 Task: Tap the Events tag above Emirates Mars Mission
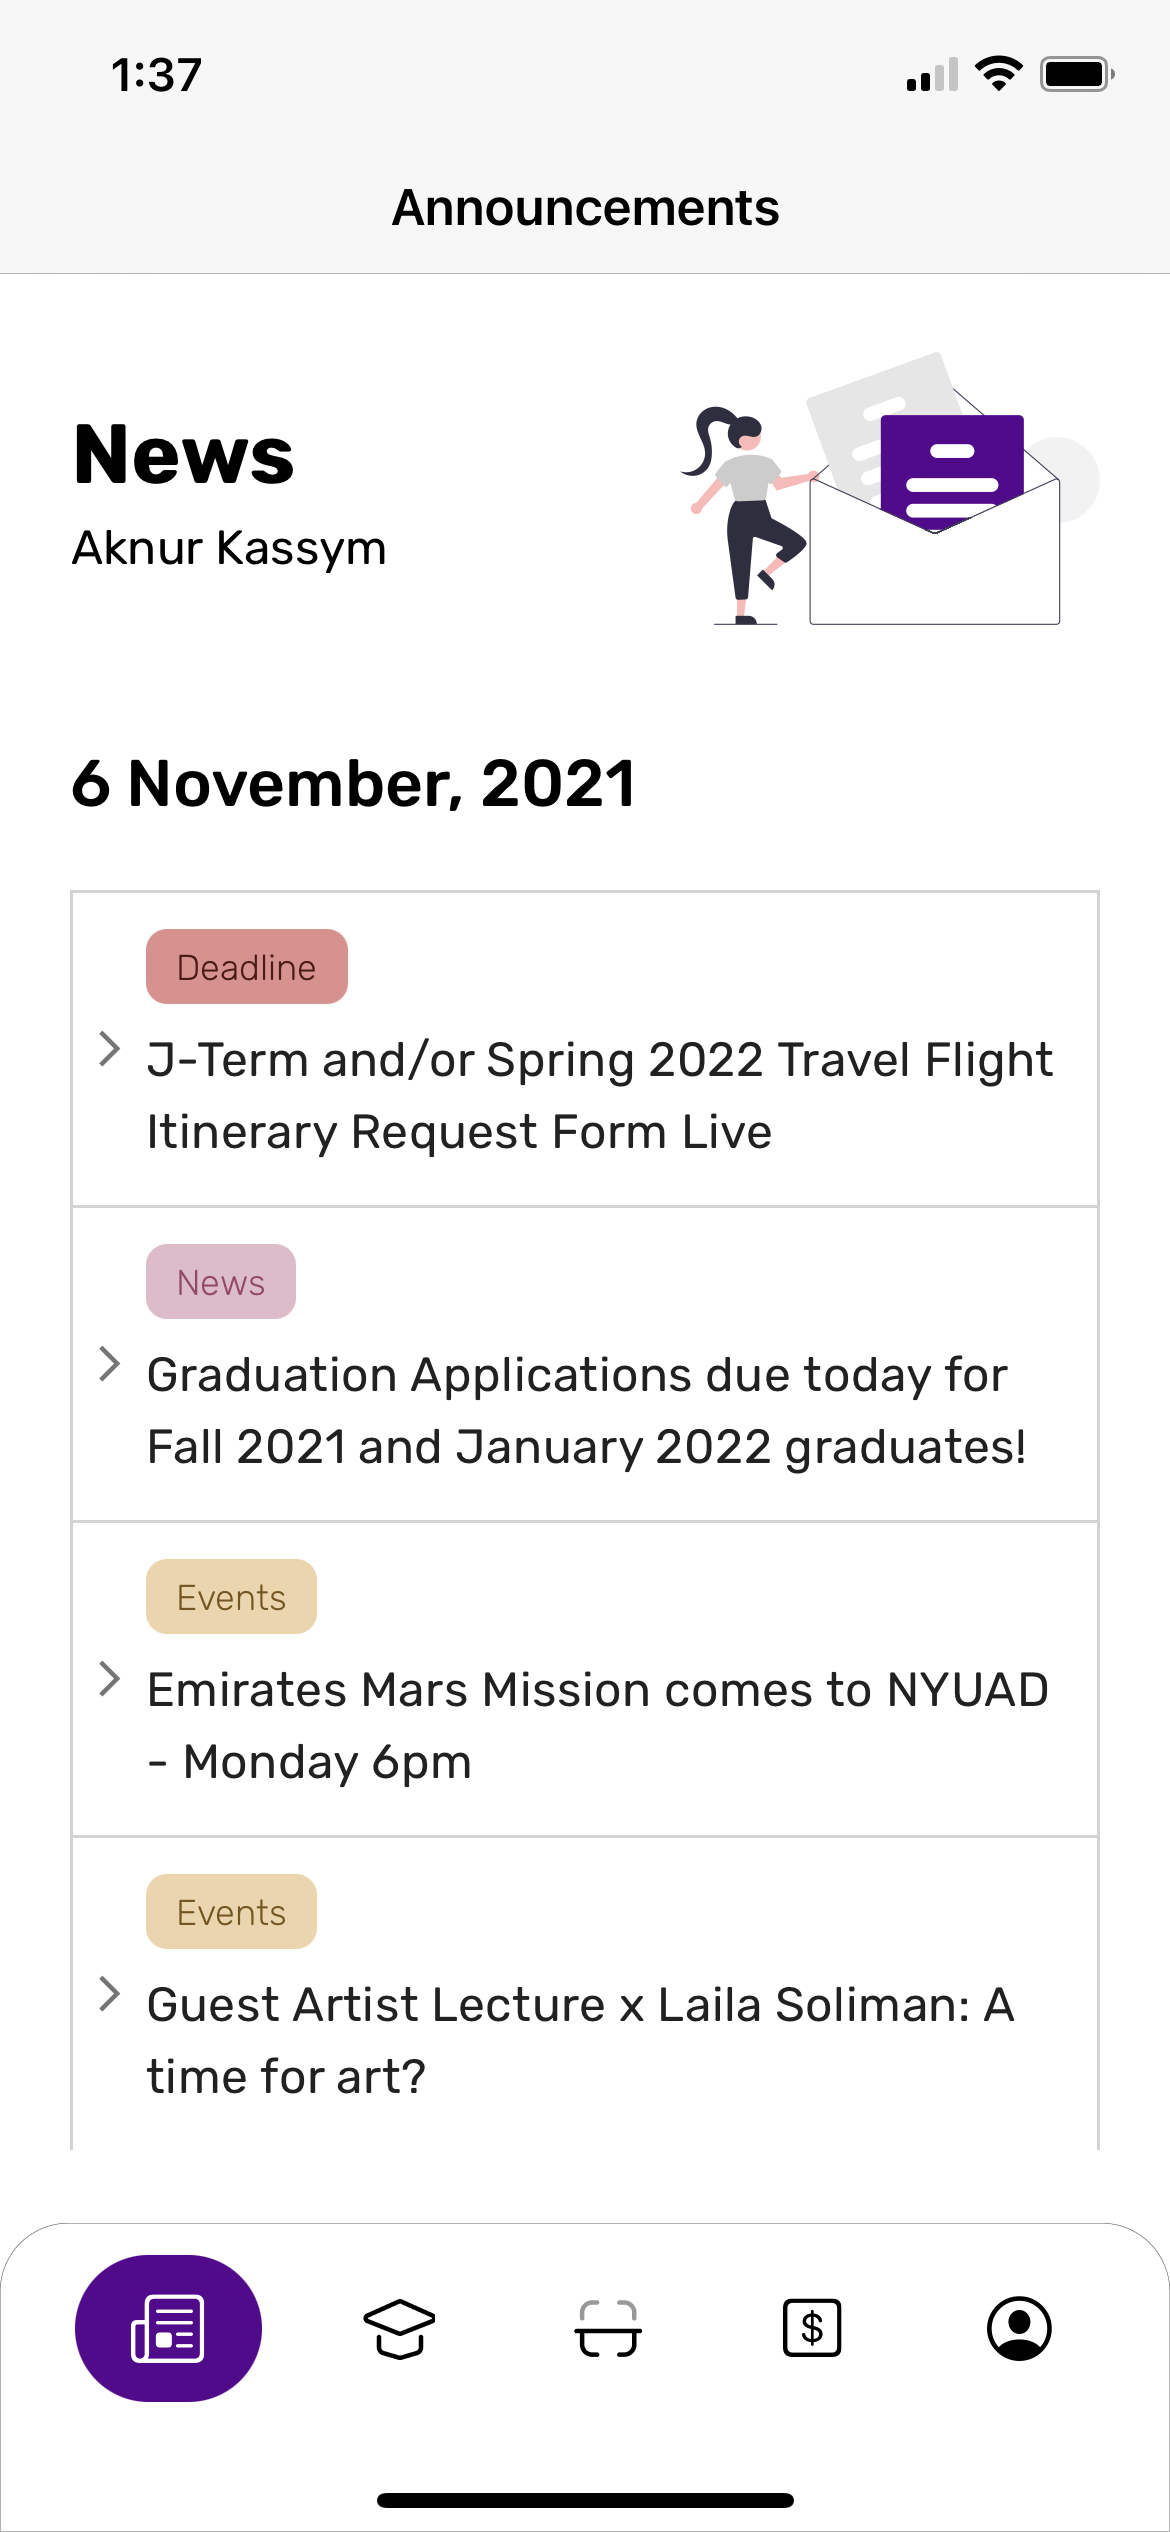pos(231,1597)
